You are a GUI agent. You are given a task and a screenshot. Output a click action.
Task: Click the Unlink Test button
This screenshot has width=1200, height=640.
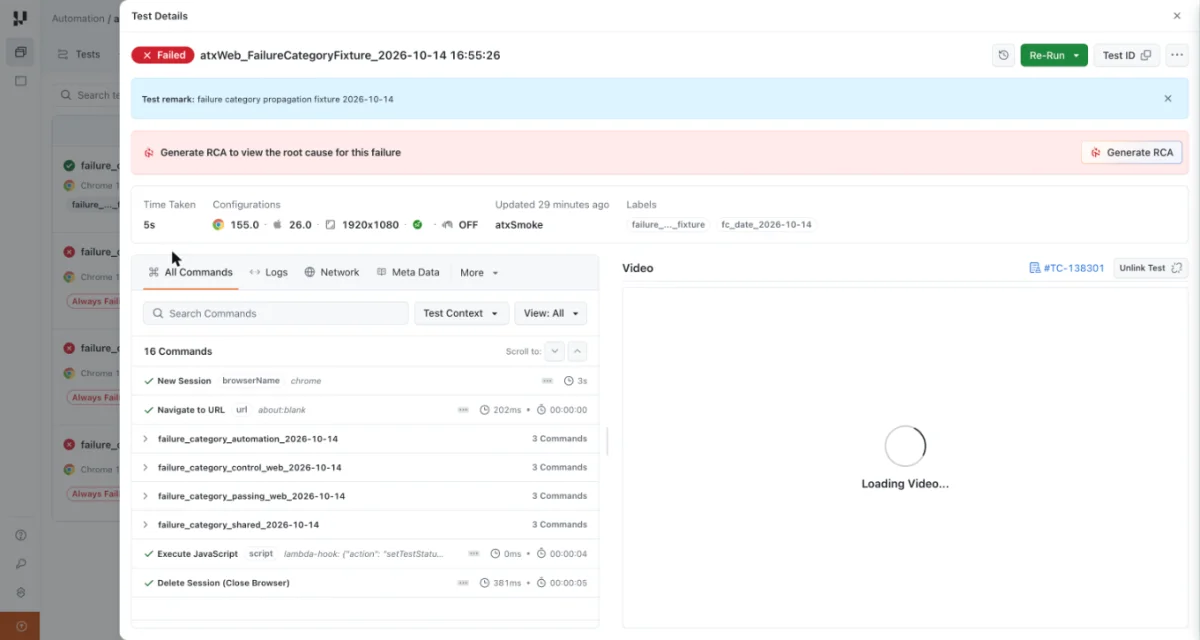(x=1150, y=268)
